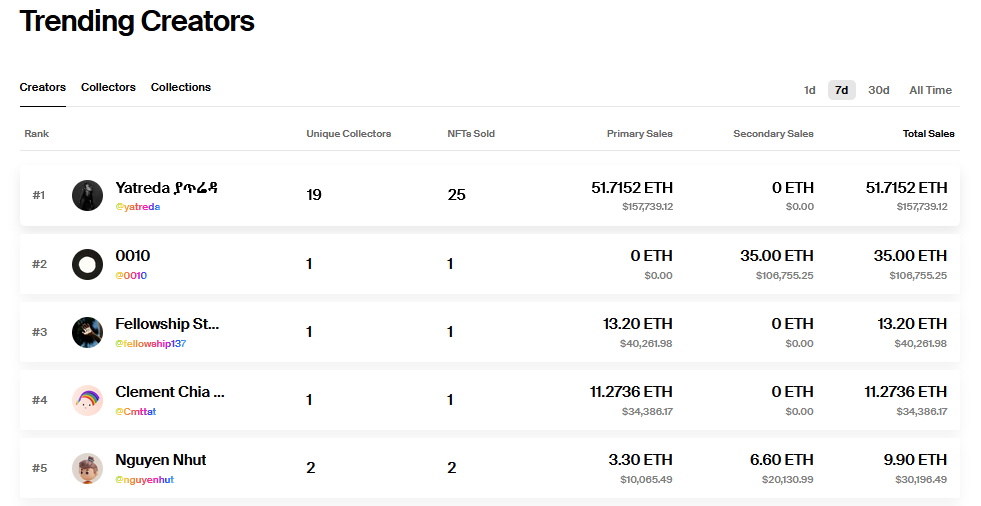Open the @yatreda handle link

click(137, 207)
